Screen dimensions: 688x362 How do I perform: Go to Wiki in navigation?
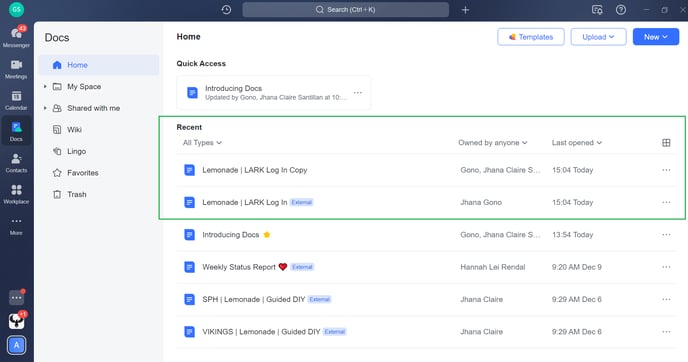(x=74, y=129)
